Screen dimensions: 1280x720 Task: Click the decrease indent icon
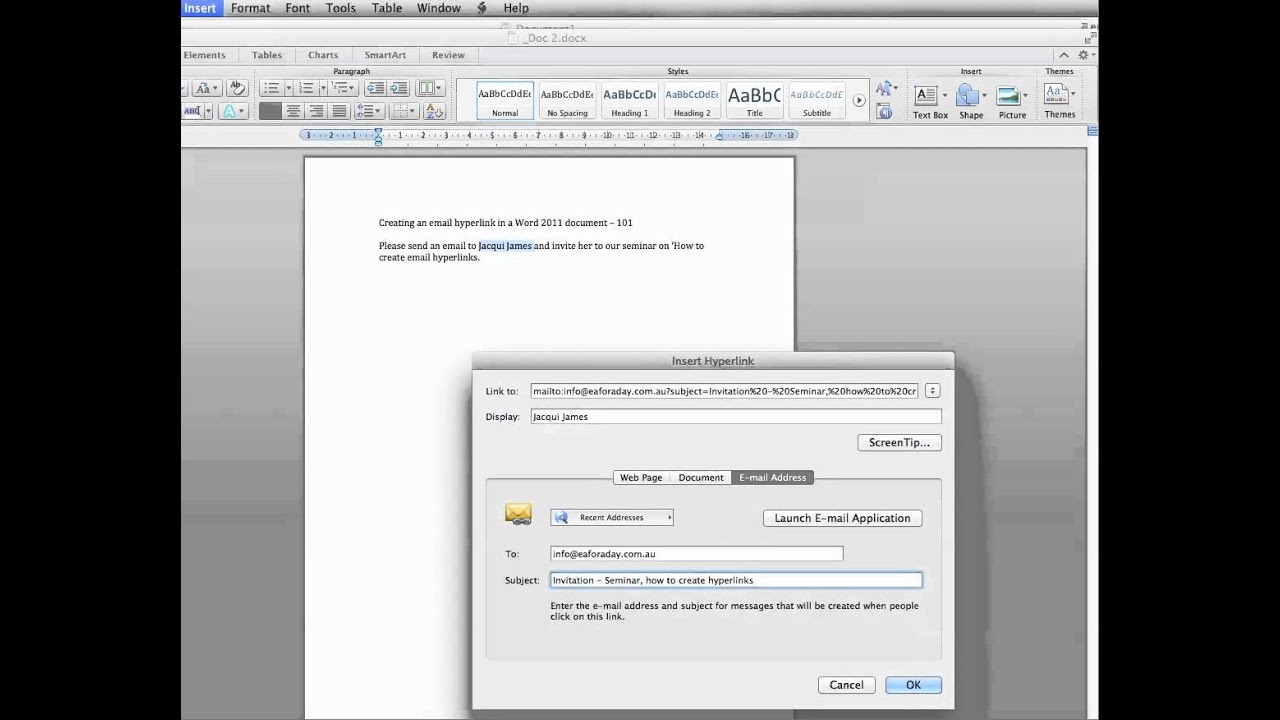point(375,88)
